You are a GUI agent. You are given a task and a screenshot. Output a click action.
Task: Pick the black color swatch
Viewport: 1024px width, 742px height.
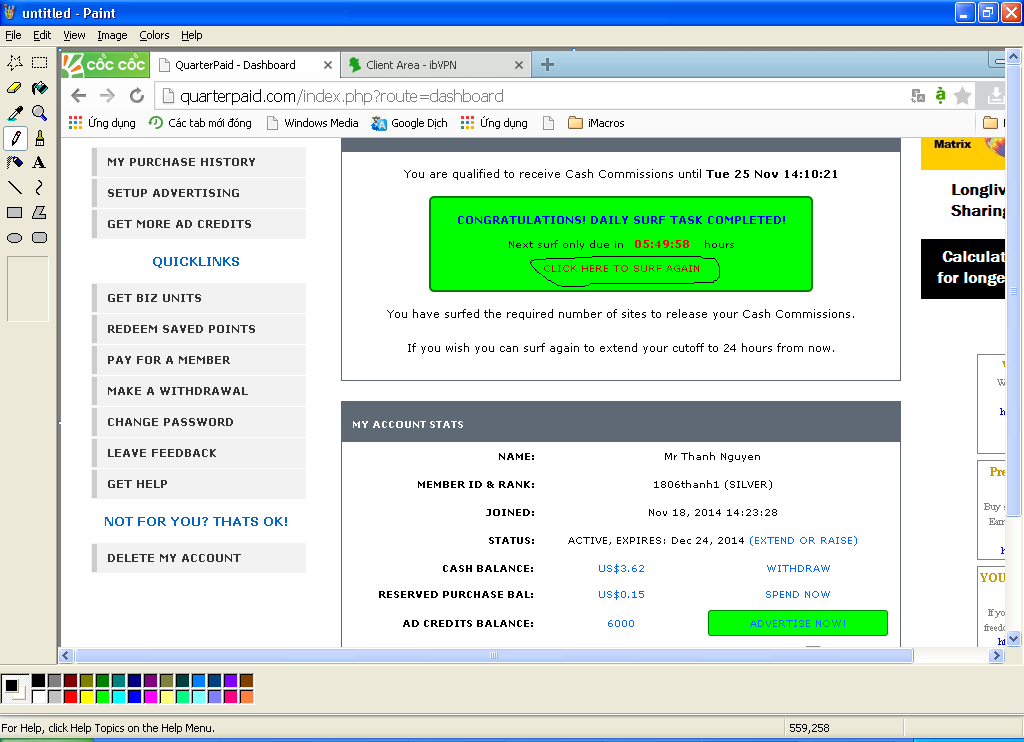(x=39, y=681)
